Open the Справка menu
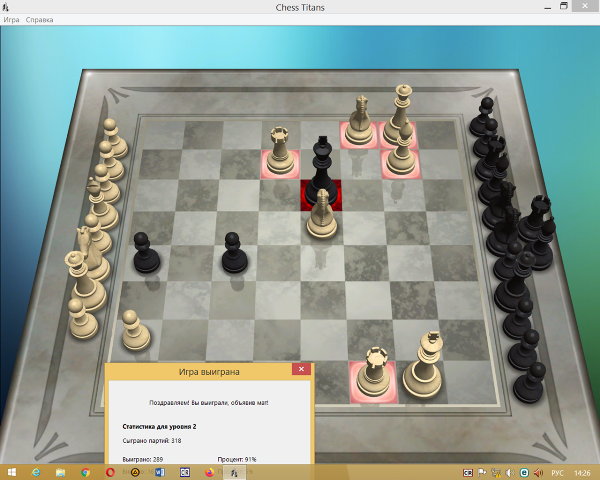The image size is (600, 480). click(40, 19)
